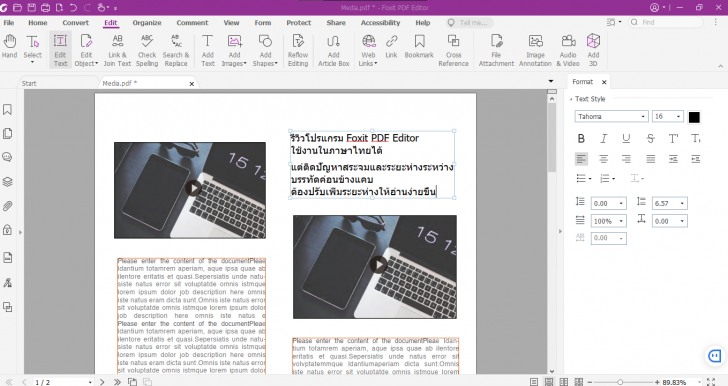Click the vertical document scrollbar
Image resolution: width=728 pixels, height=386 pixels.
(x=552, y=137)
